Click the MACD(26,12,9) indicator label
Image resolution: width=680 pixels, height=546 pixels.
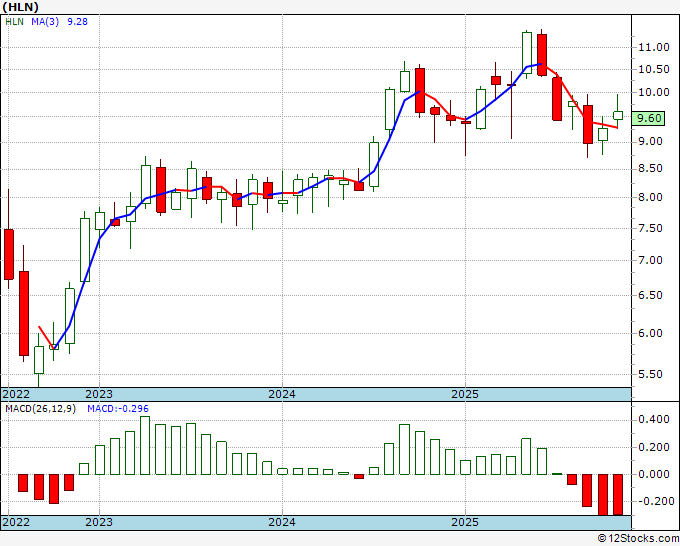pyautogui.click(x=40, y=409)
